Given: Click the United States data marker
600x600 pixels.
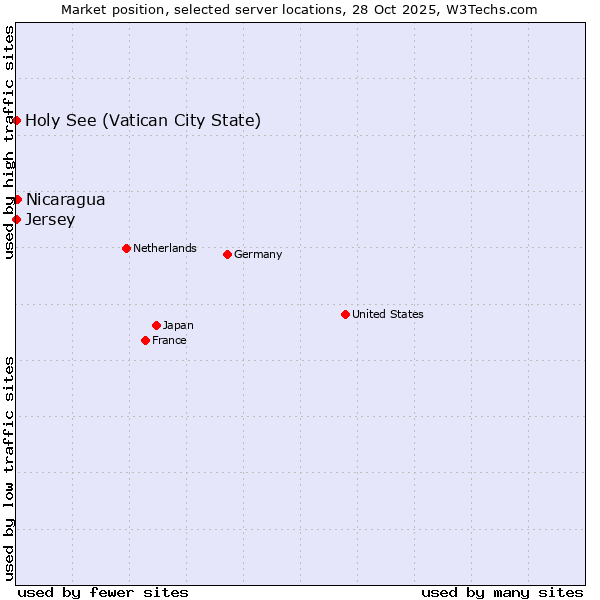Looking at the screenshot, I should 345,314.
